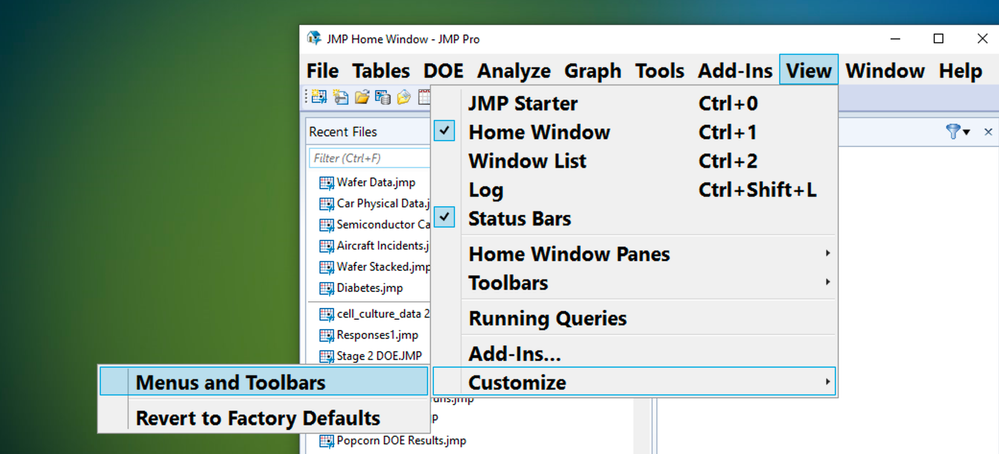Maximize the JMP Home Window
The height and width of the screenshot is (454, 999).
coord(938,39)
